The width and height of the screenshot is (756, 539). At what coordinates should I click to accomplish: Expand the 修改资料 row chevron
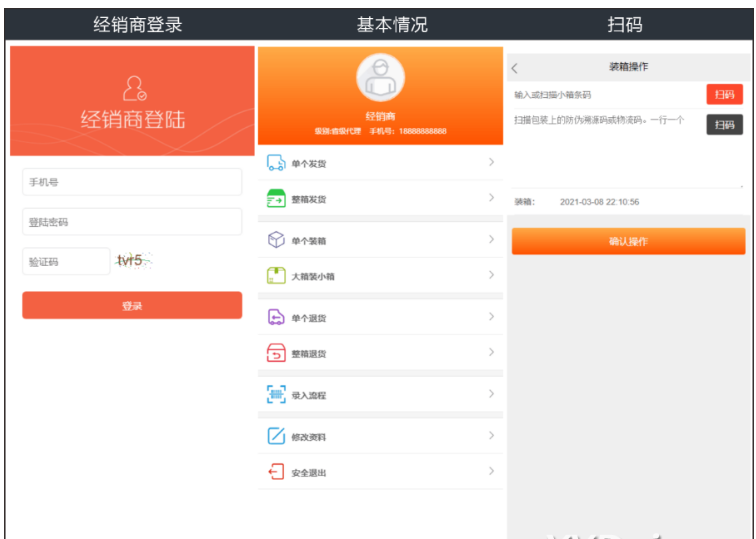point(491,436)
